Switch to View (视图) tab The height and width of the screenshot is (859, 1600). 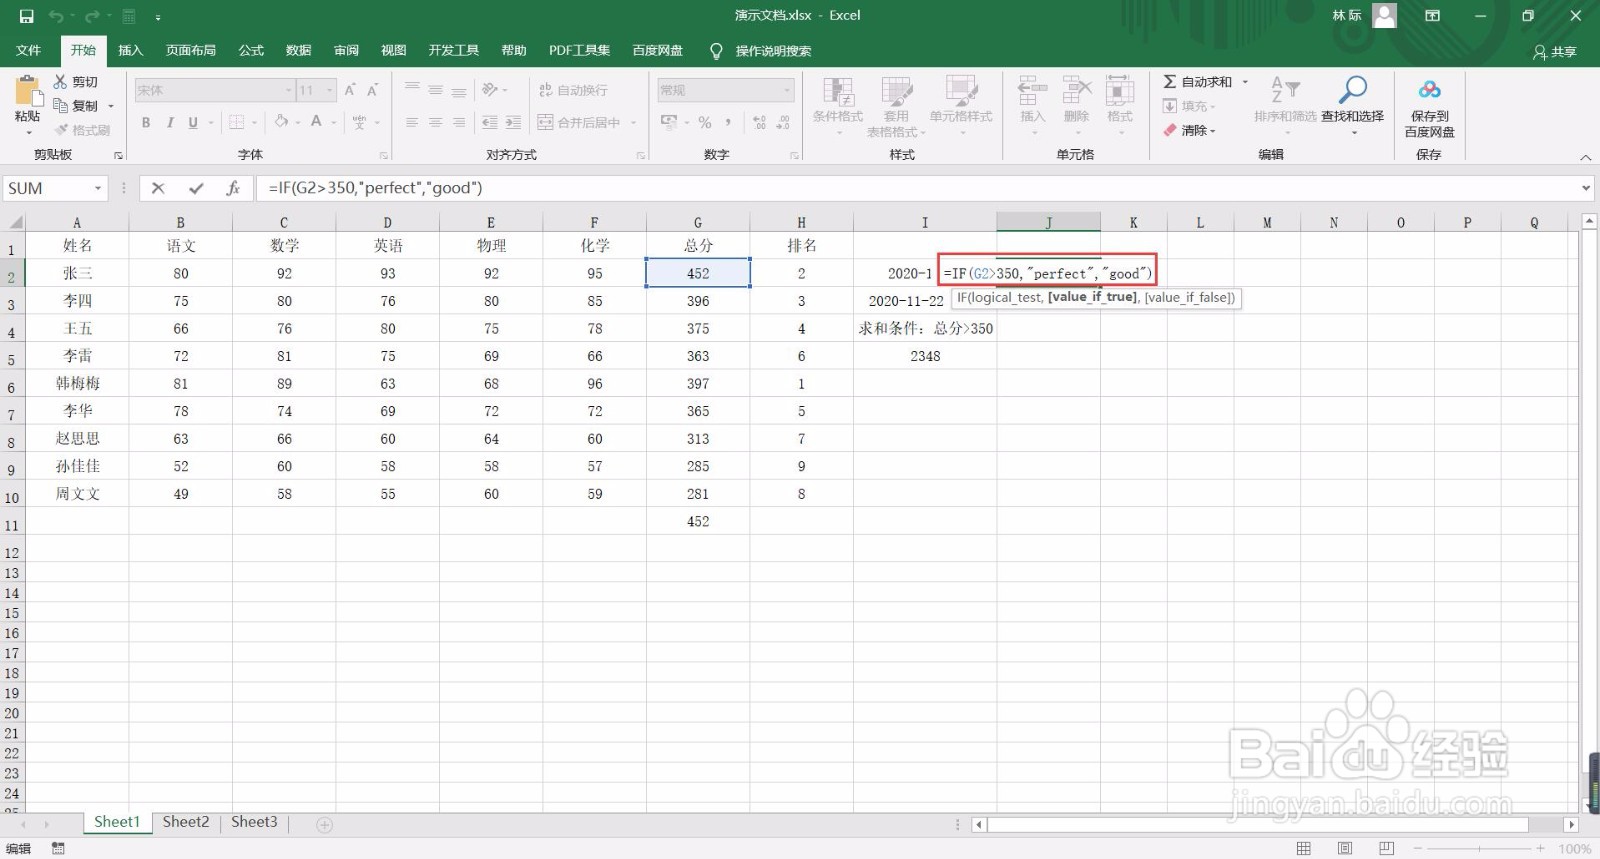click(393, 50)
